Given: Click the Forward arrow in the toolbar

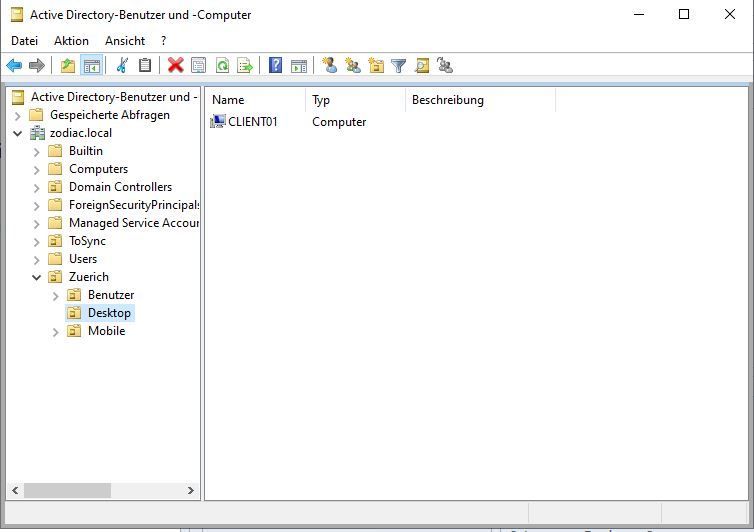Looking at the screenshot, I should pyautogui.click(x=37, y=65).
